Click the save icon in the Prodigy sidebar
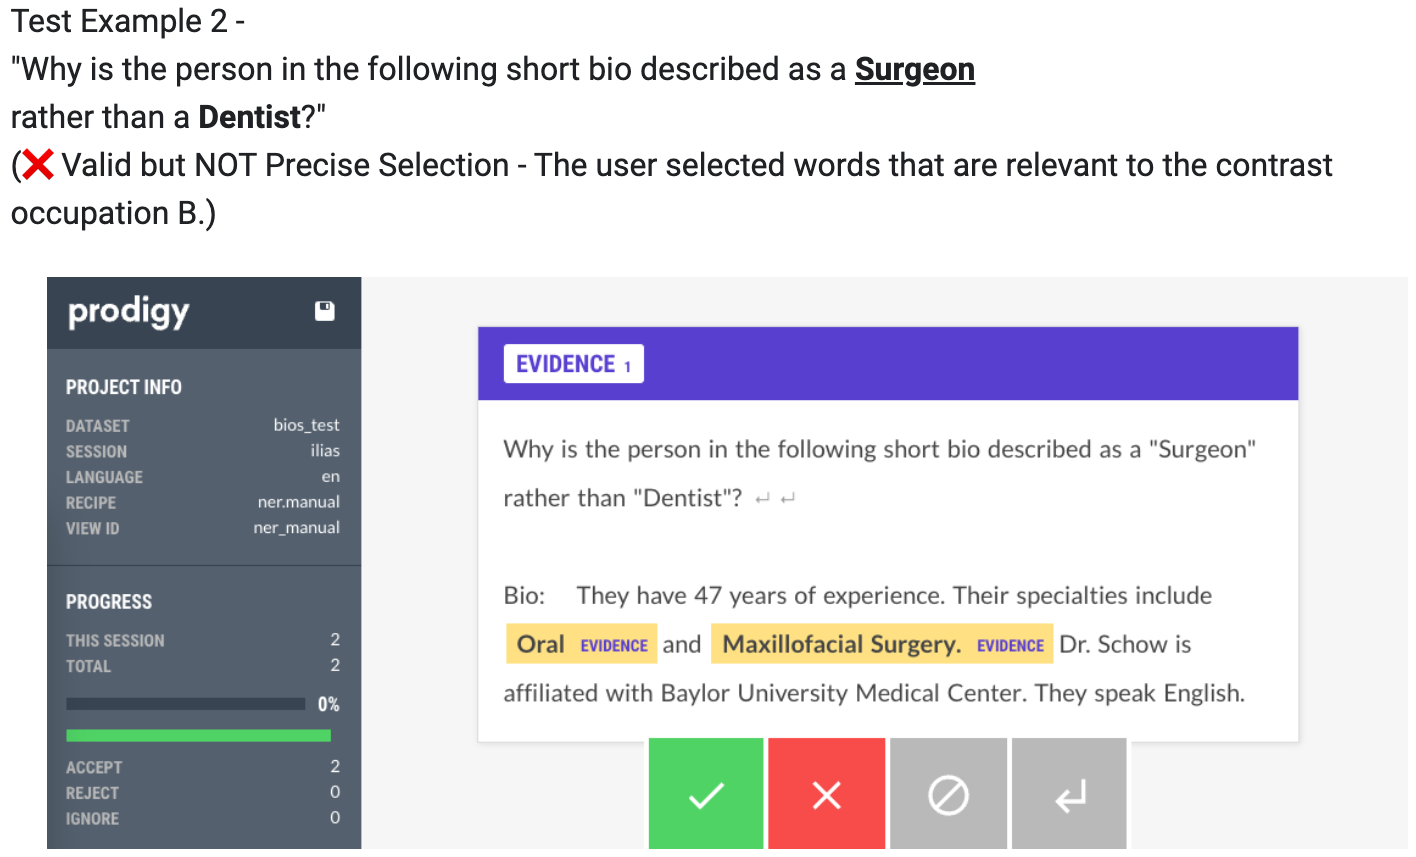Screen dimensions: 1416x857 point(325,311)
